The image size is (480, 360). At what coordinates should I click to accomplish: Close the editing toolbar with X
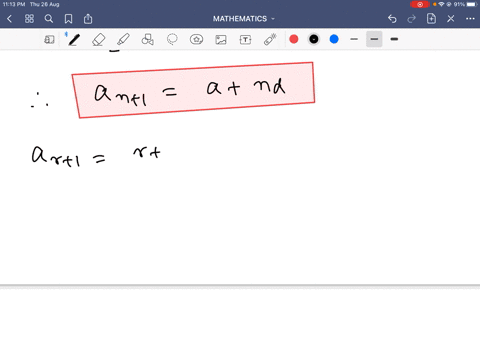tap(451, 19)
